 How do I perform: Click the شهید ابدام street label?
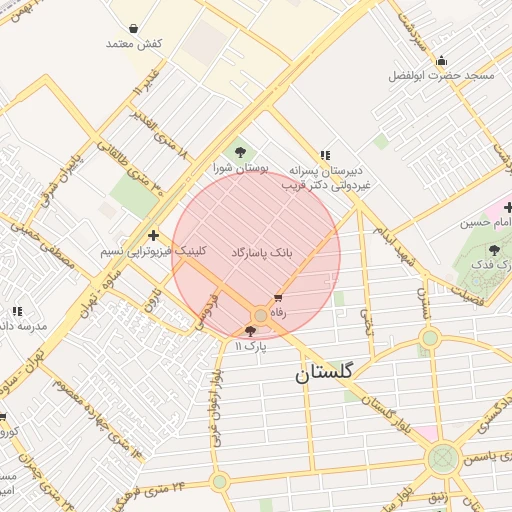coord(394,246)
